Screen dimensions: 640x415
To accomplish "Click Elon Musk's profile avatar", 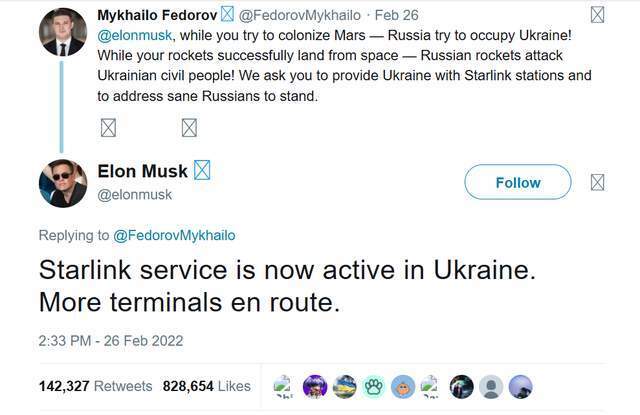I will click(x=62, y=183).
